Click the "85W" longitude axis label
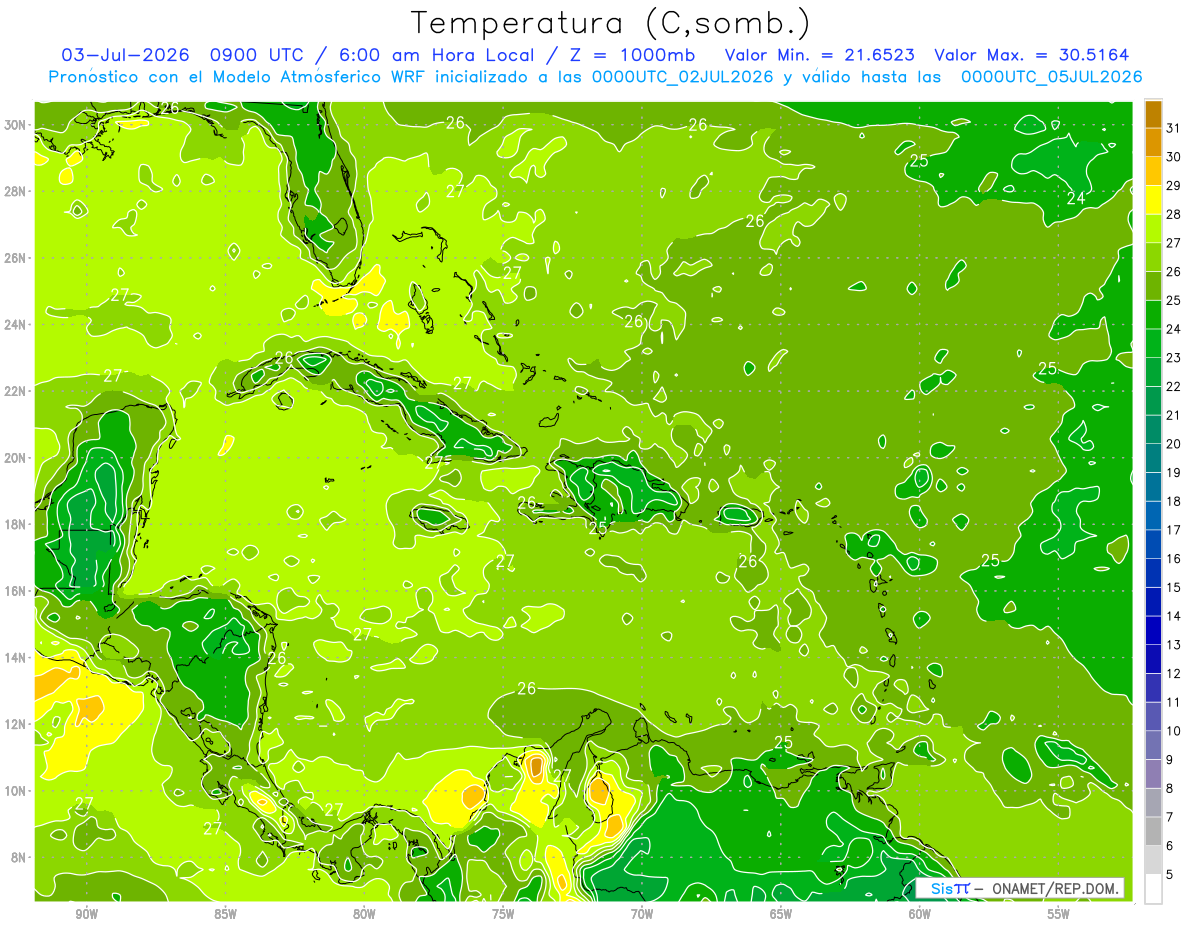This screenshot has height=927, width=1200. point(225,915)
